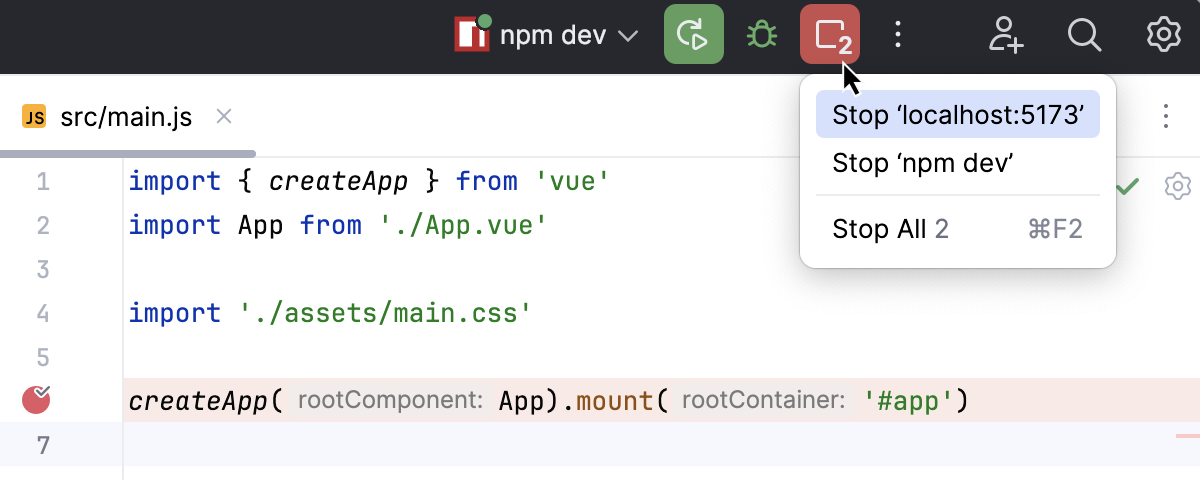Open the Code With Me add-user icon

point(1005,36)
